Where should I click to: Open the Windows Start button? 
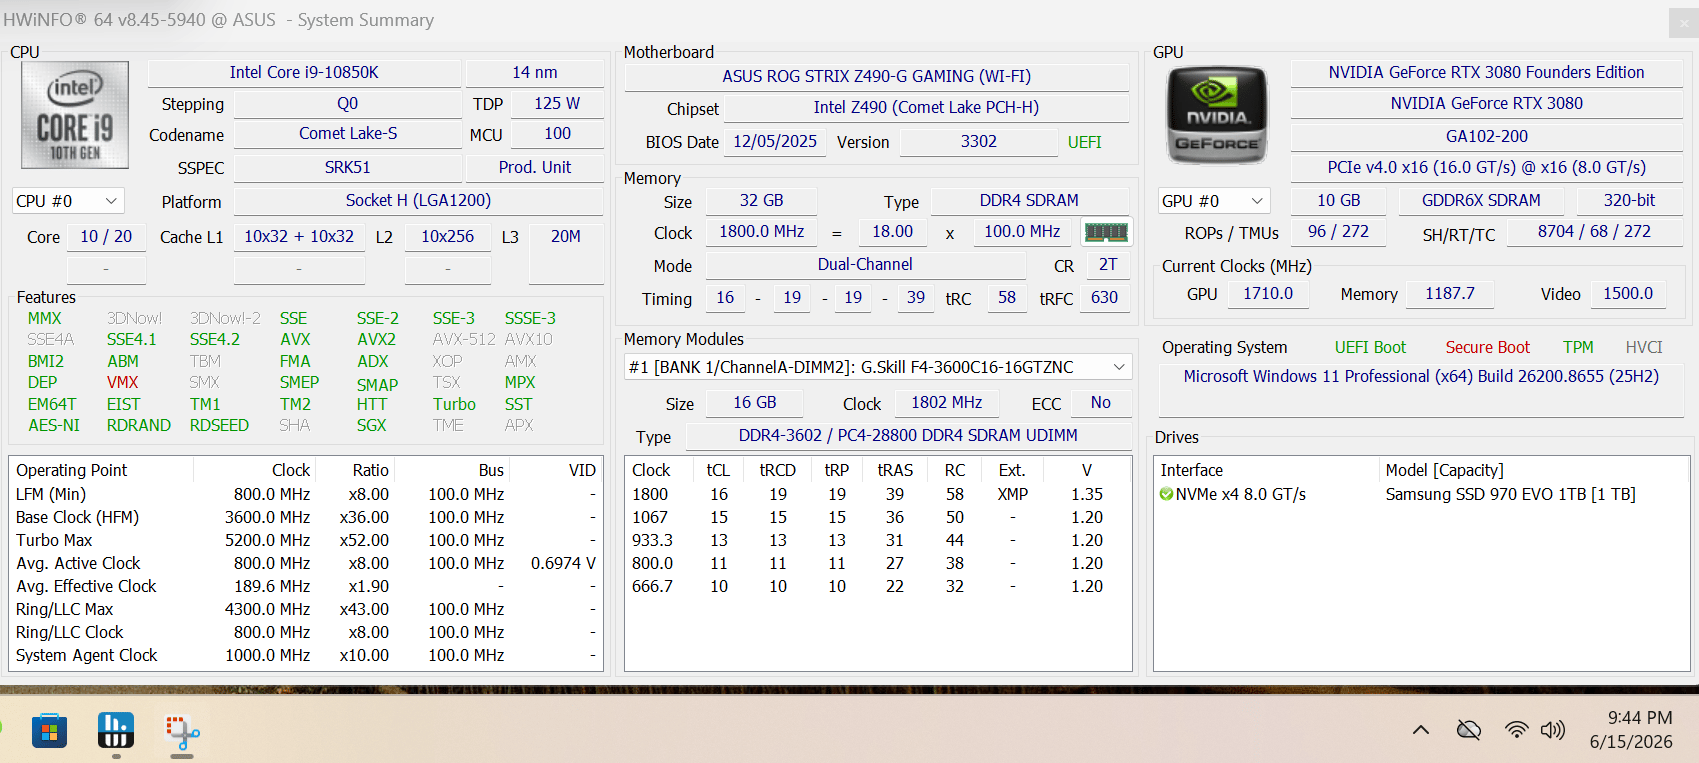(49, 731)
